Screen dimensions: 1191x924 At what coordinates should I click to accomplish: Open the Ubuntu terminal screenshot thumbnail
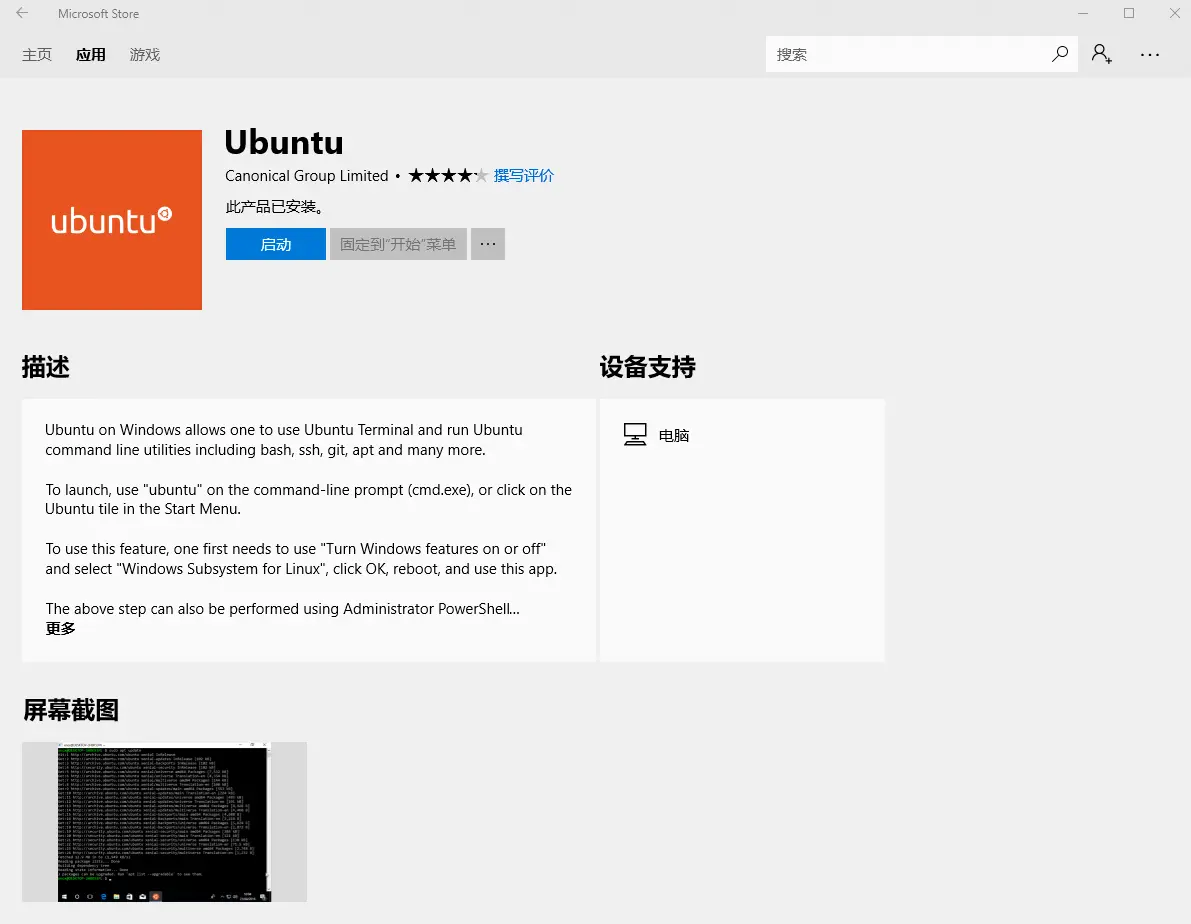pyautogui.click(x=164, y=821)
